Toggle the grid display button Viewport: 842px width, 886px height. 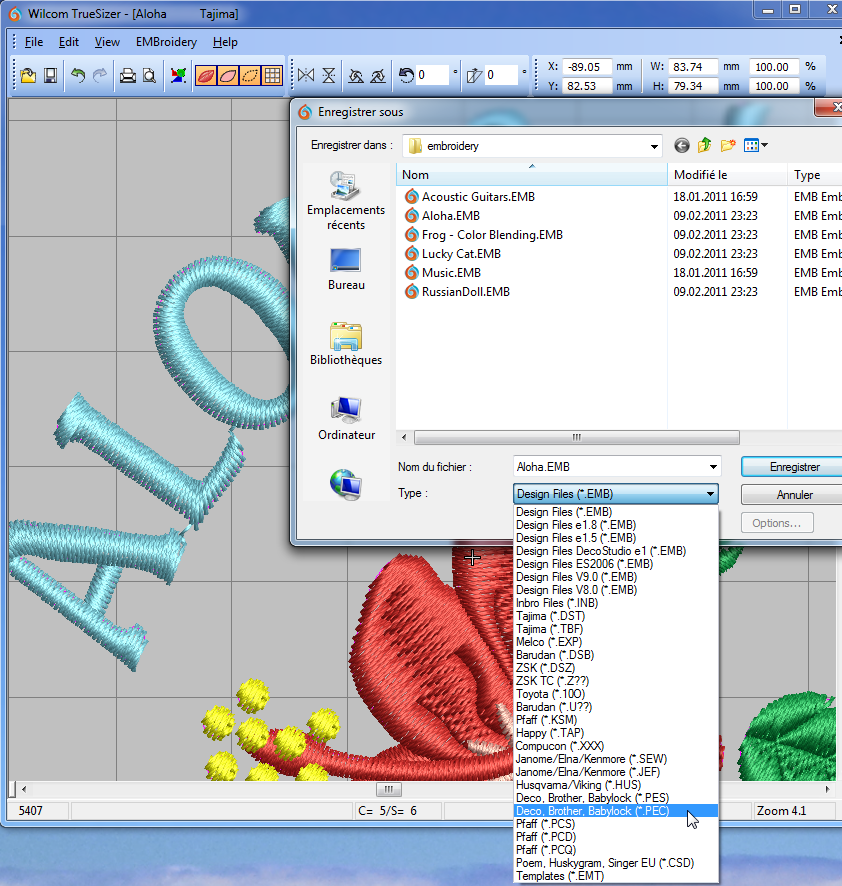click(271, 75)
